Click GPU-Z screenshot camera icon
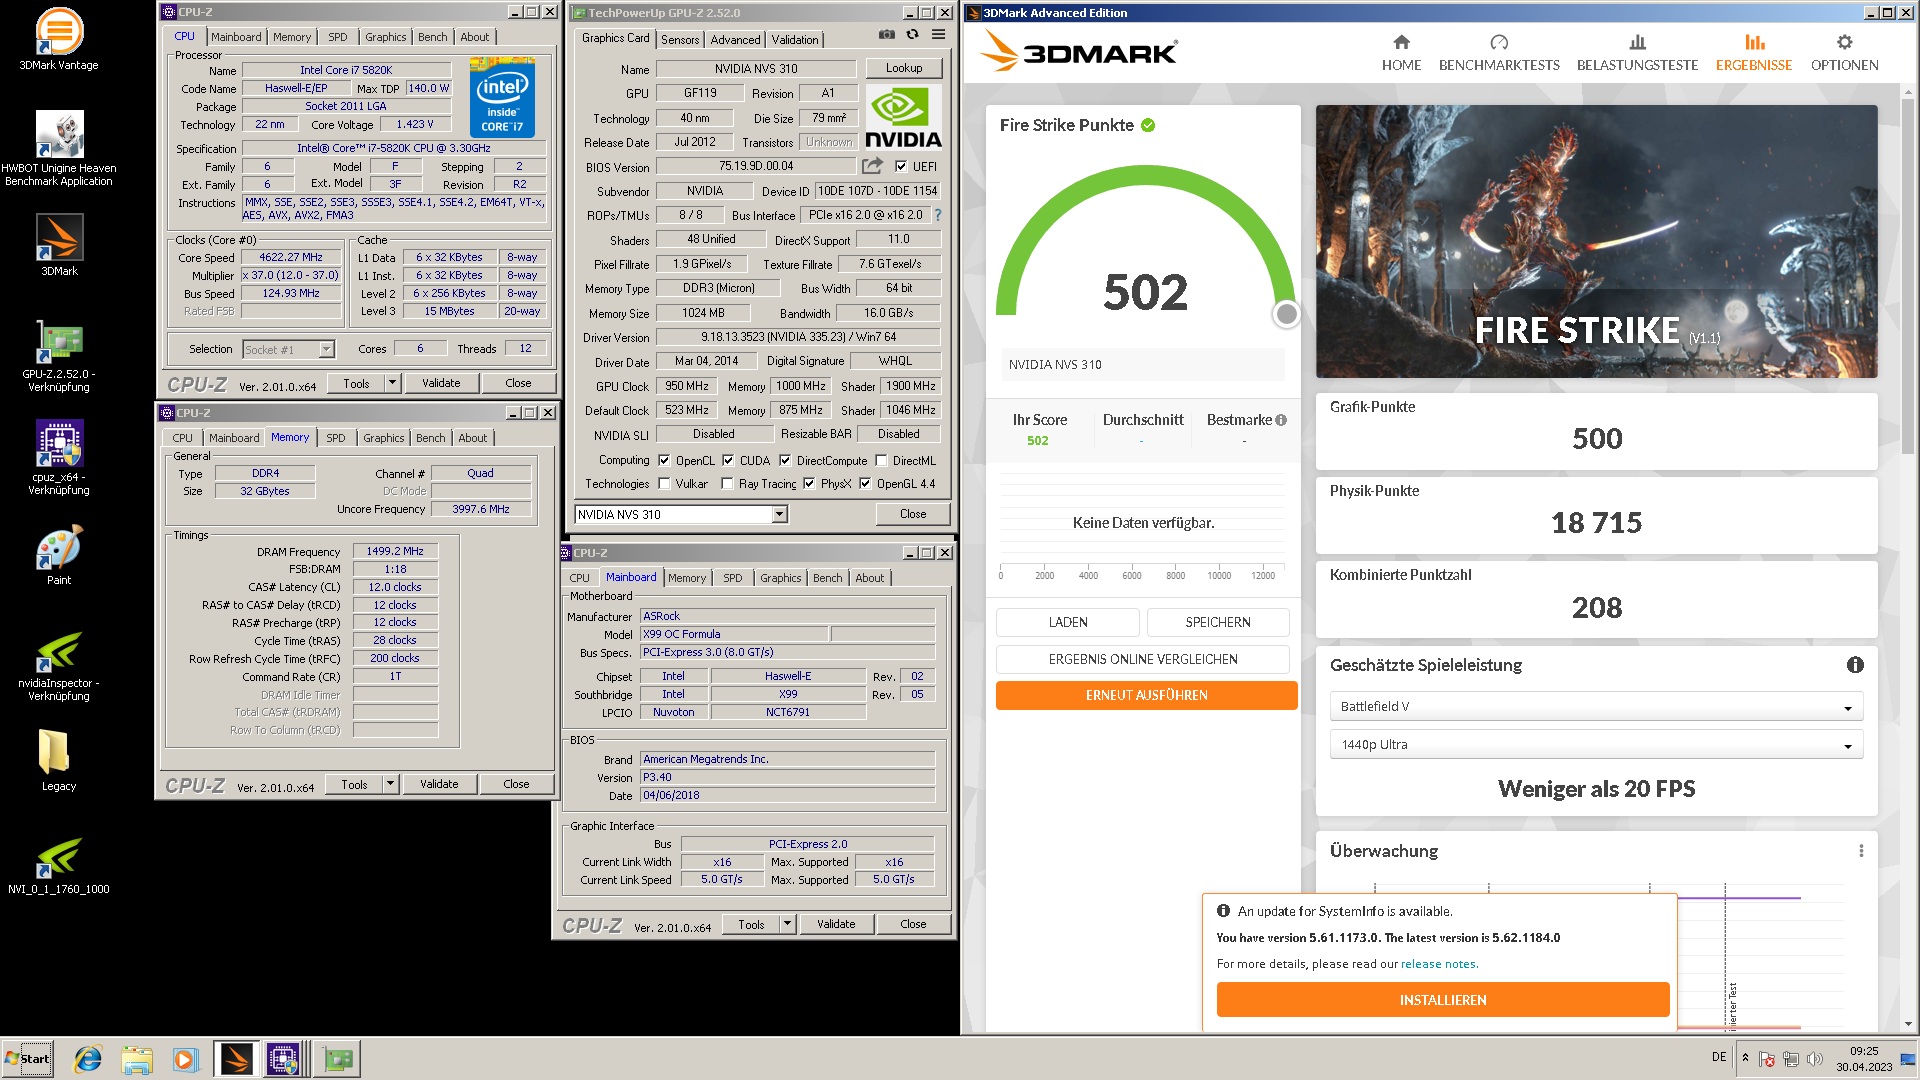Screen dimensions: 1920x1080 [886, 35]
